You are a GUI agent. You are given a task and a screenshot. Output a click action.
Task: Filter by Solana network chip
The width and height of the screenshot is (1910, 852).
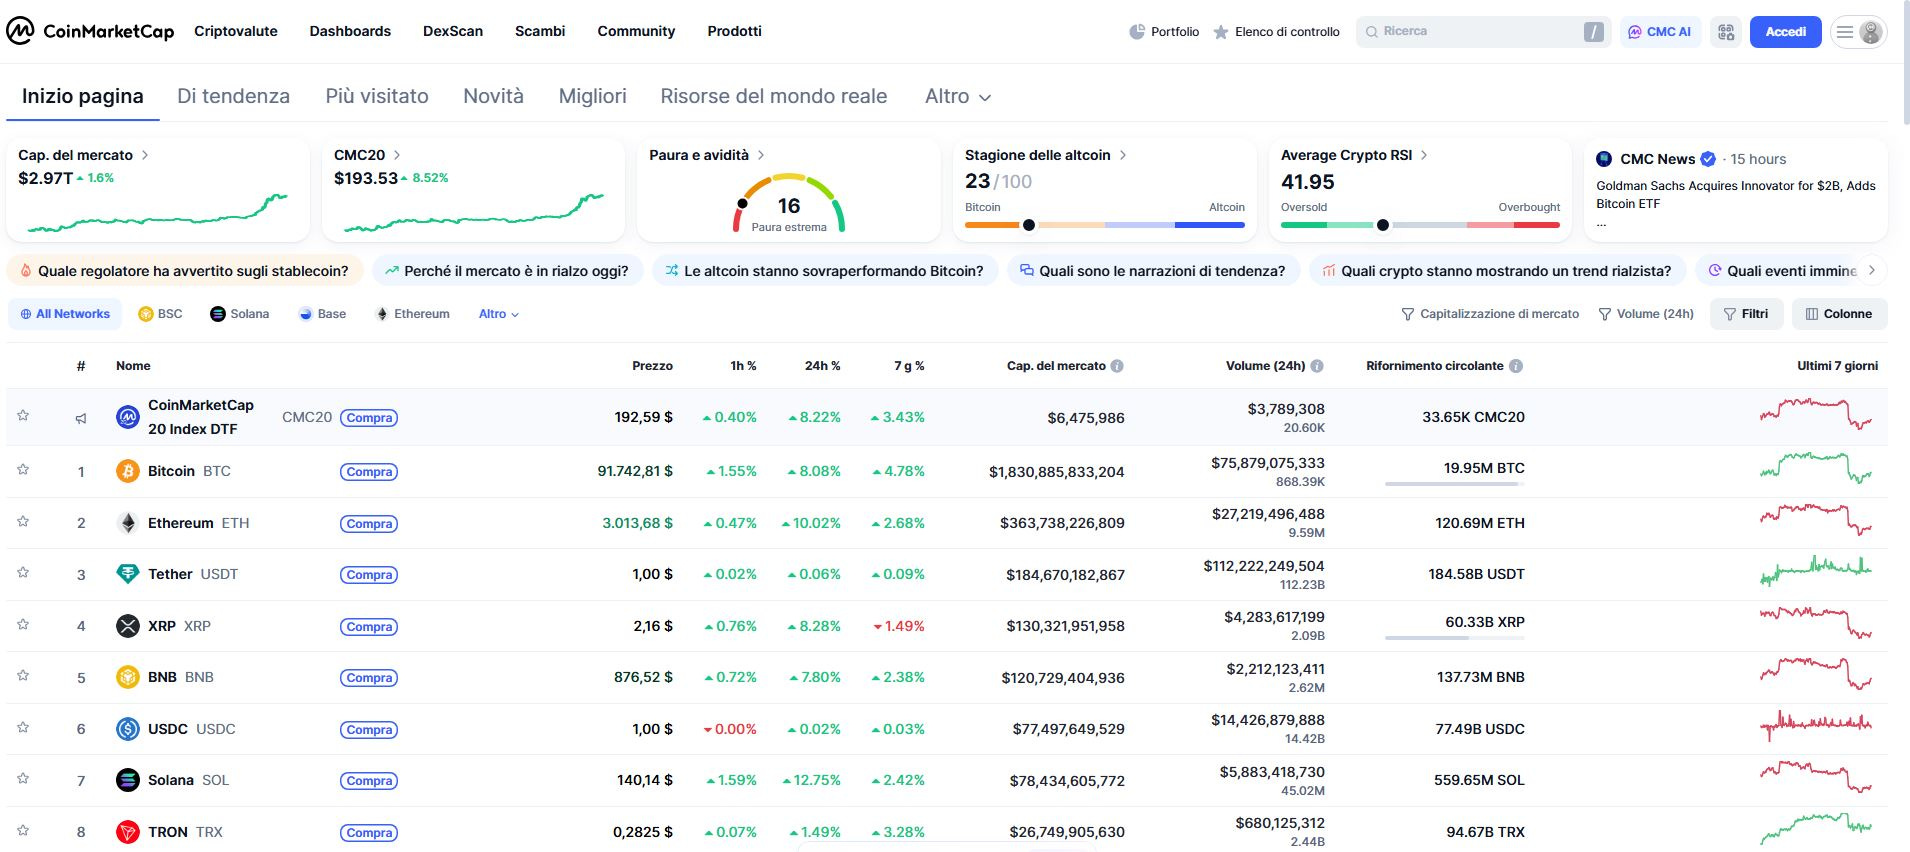[x=240, y=314]
